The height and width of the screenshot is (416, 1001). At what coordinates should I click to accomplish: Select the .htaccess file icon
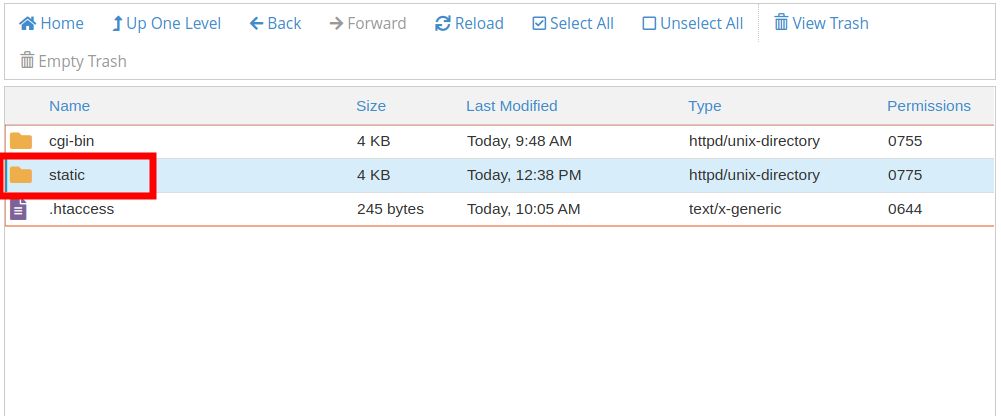[x=19, y=209]
